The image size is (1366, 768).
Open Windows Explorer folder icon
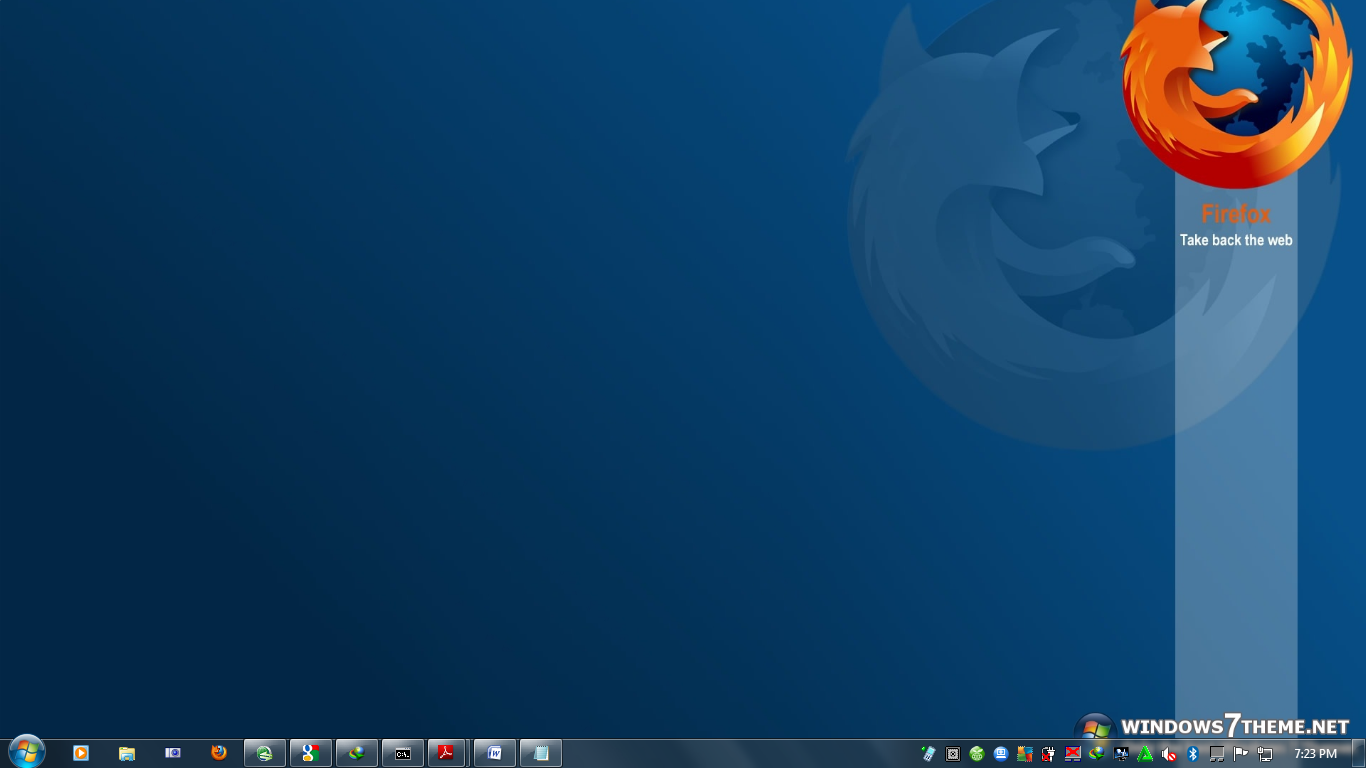127,753
